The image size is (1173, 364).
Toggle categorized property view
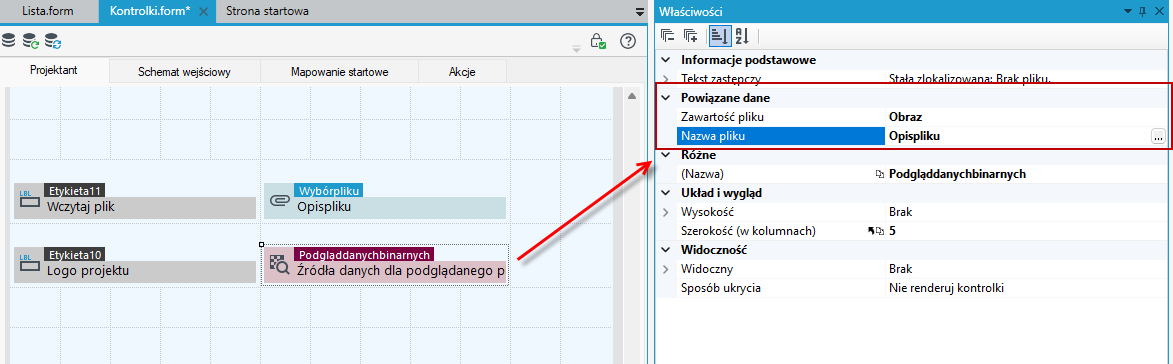(x=719, y=35)
